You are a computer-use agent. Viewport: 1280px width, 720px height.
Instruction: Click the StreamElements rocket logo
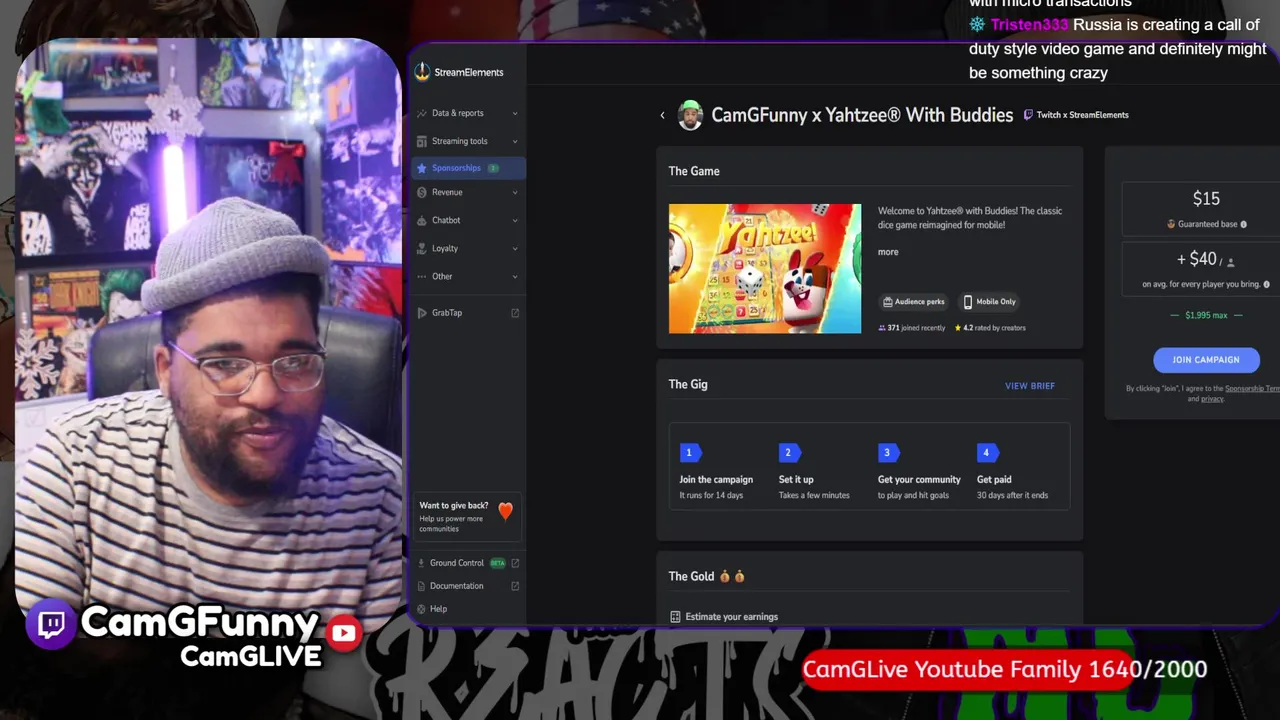coord(422,72)
